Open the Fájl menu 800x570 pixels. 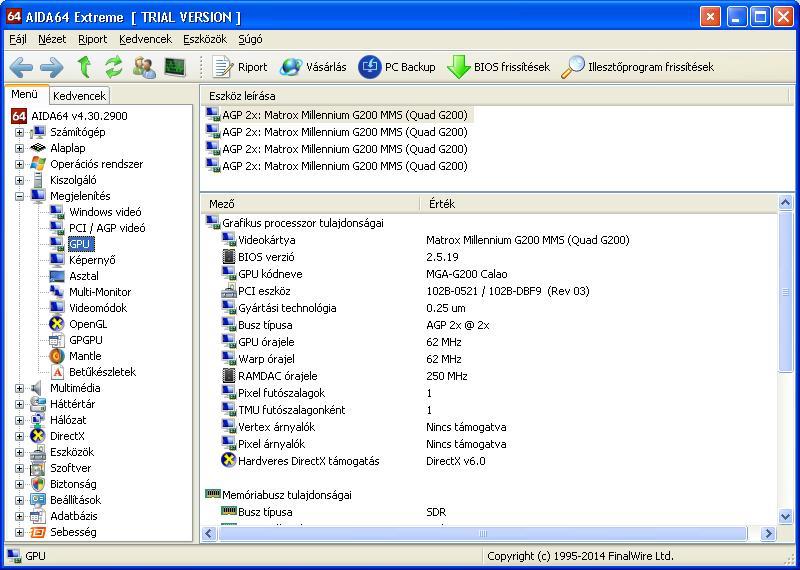pos(18,39)
